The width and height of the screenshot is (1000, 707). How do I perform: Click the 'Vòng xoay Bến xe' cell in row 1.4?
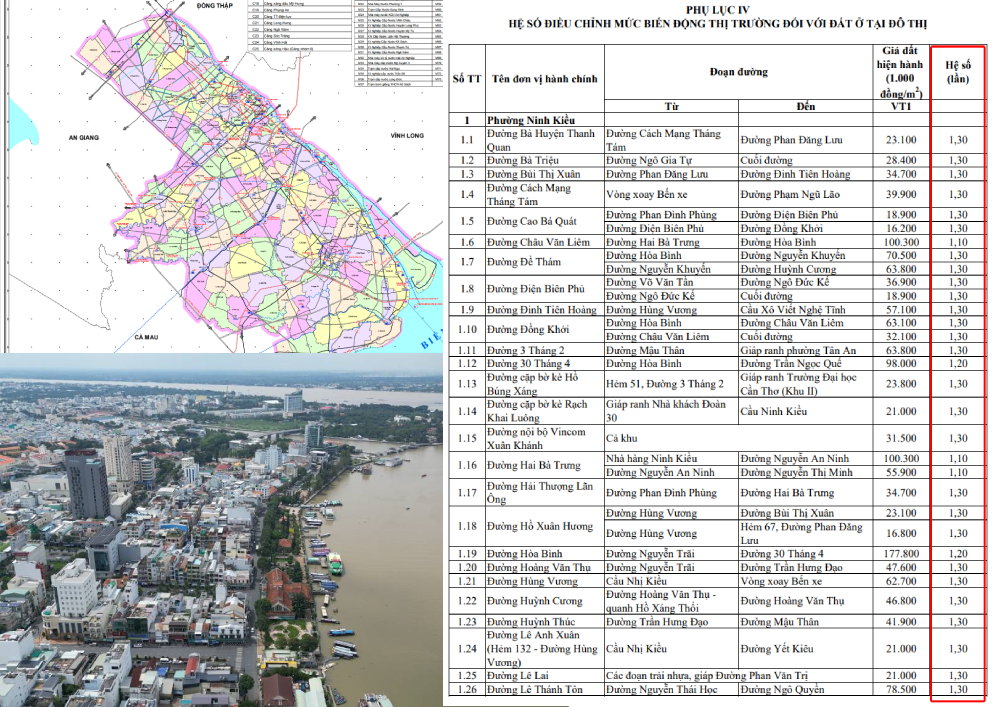(x=647, y=194)
